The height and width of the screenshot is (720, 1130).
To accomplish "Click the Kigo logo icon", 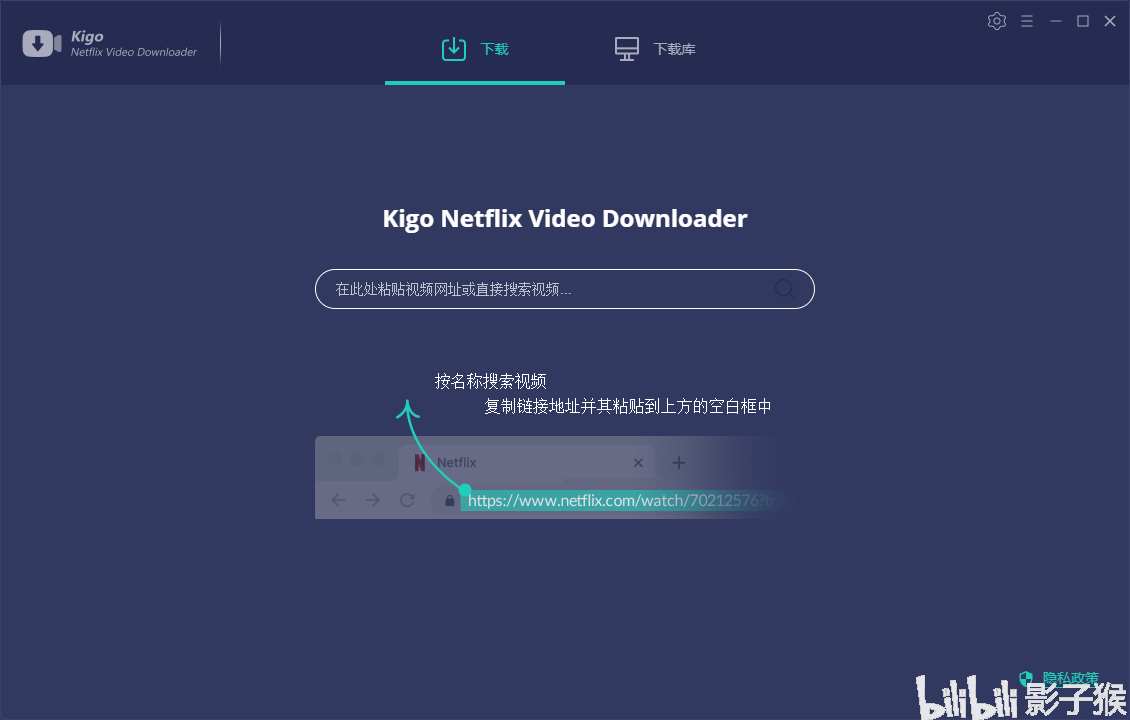I will pos(42,43).
